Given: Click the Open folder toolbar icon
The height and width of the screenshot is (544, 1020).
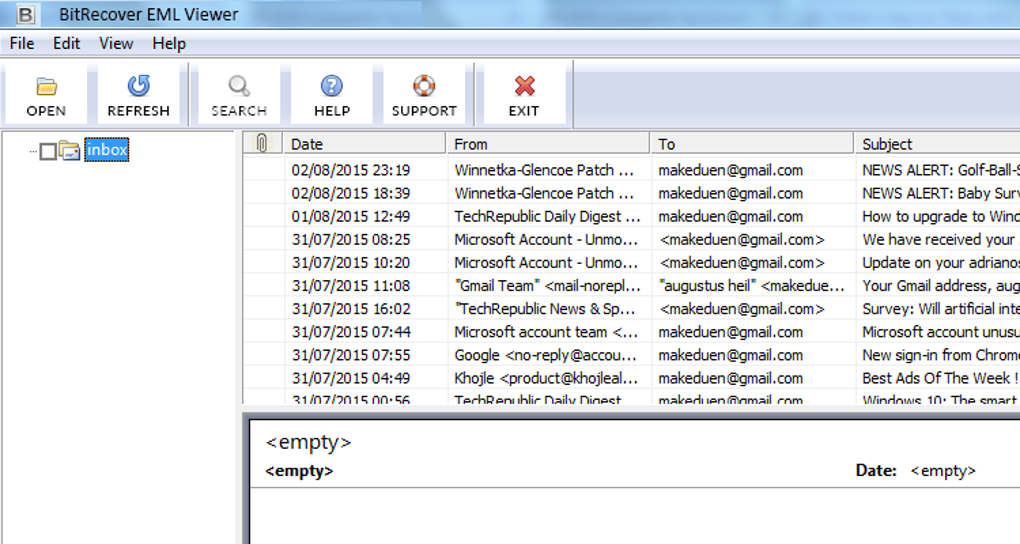Looking at the screenshot, I should [x=46, y=86].
